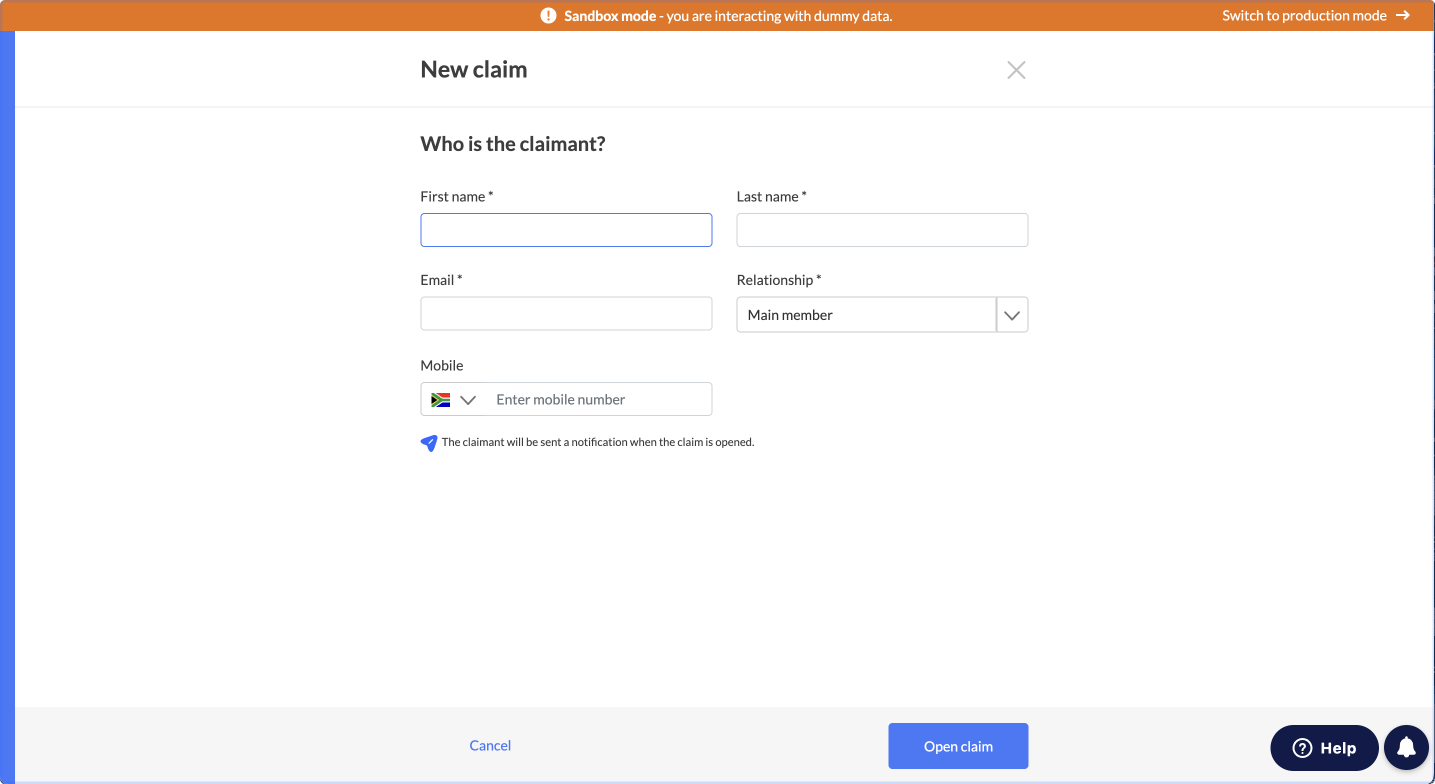
Task: Click the Enter mobile number field
Action: tap(600, 400)
